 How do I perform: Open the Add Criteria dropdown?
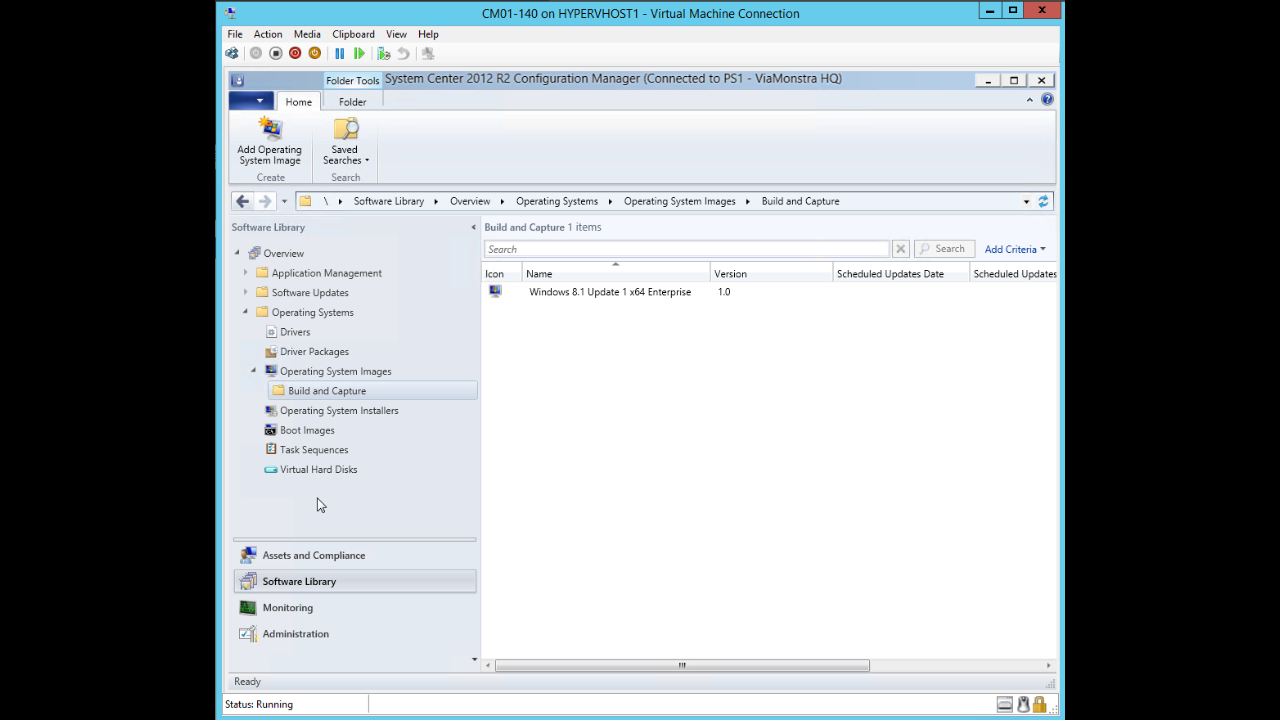(x=1014, y=249)
